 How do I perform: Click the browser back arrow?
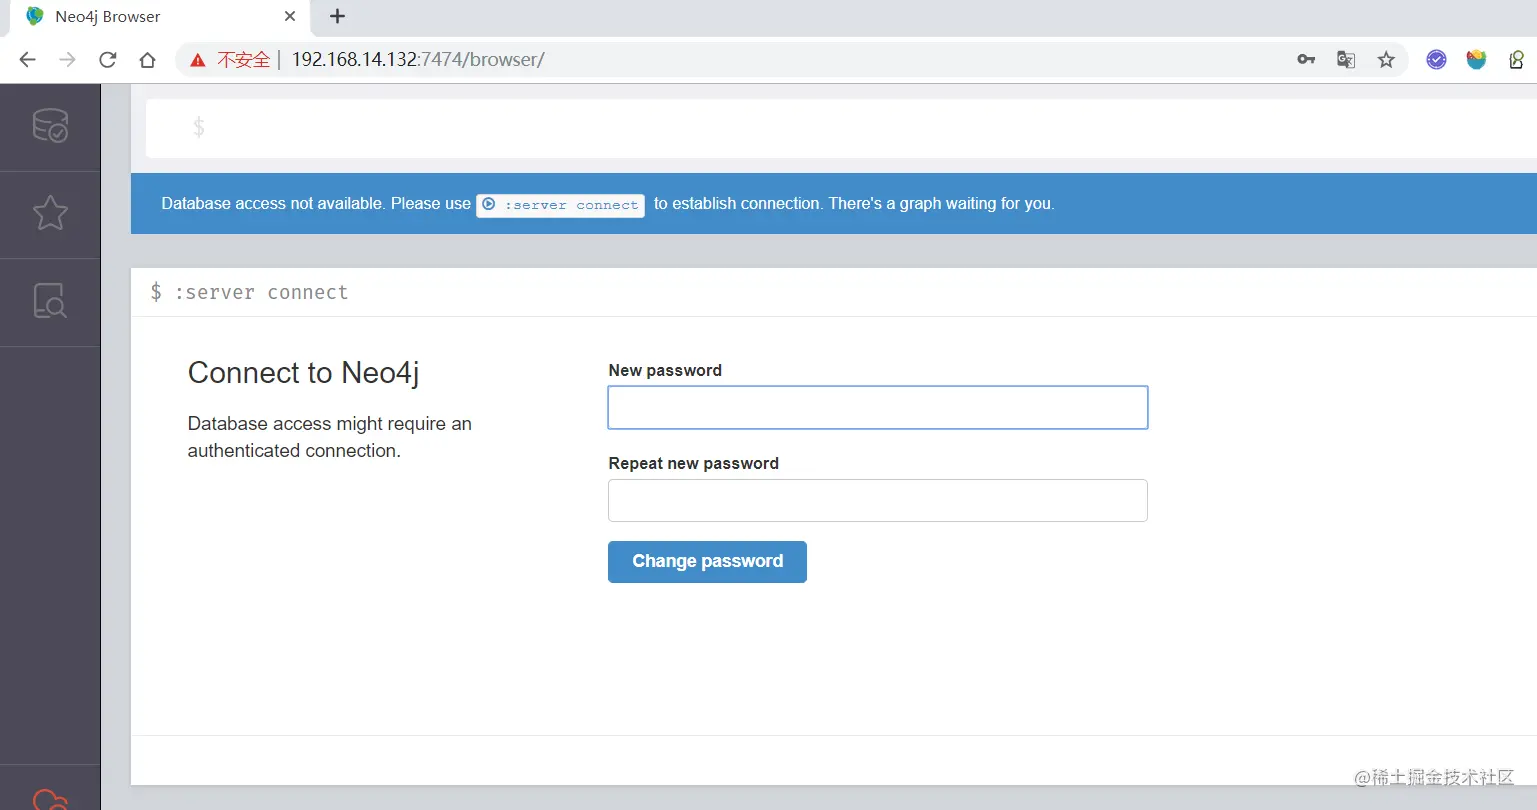[27, 60]
